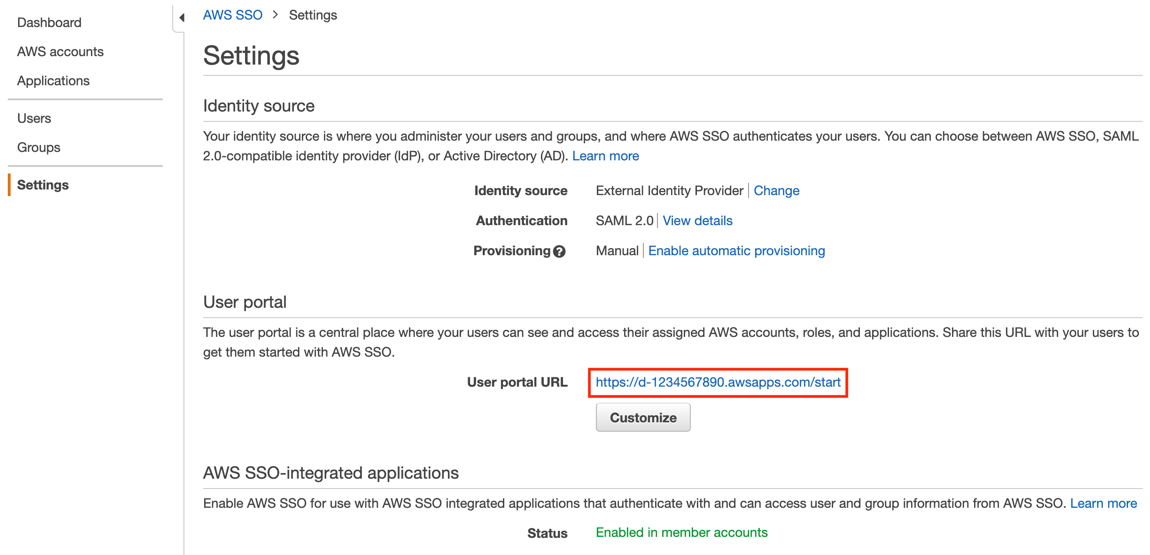Screen dimensions: 1150x555
Task: Enable automatic provisioning
Action: (736, 251)
